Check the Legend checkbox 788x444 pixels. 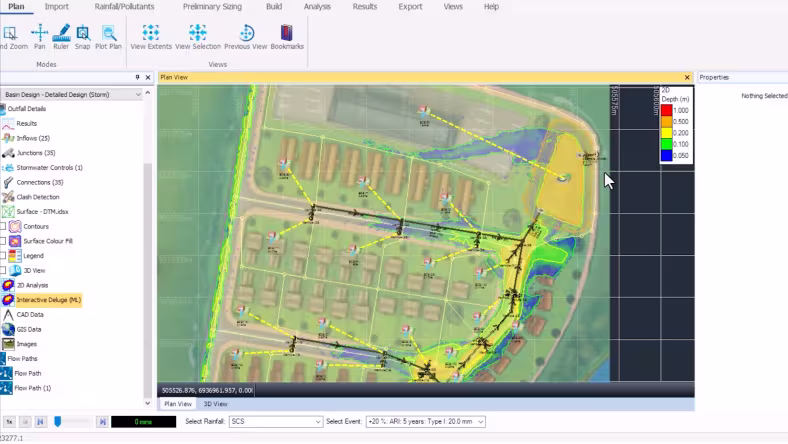coord(3,255)
